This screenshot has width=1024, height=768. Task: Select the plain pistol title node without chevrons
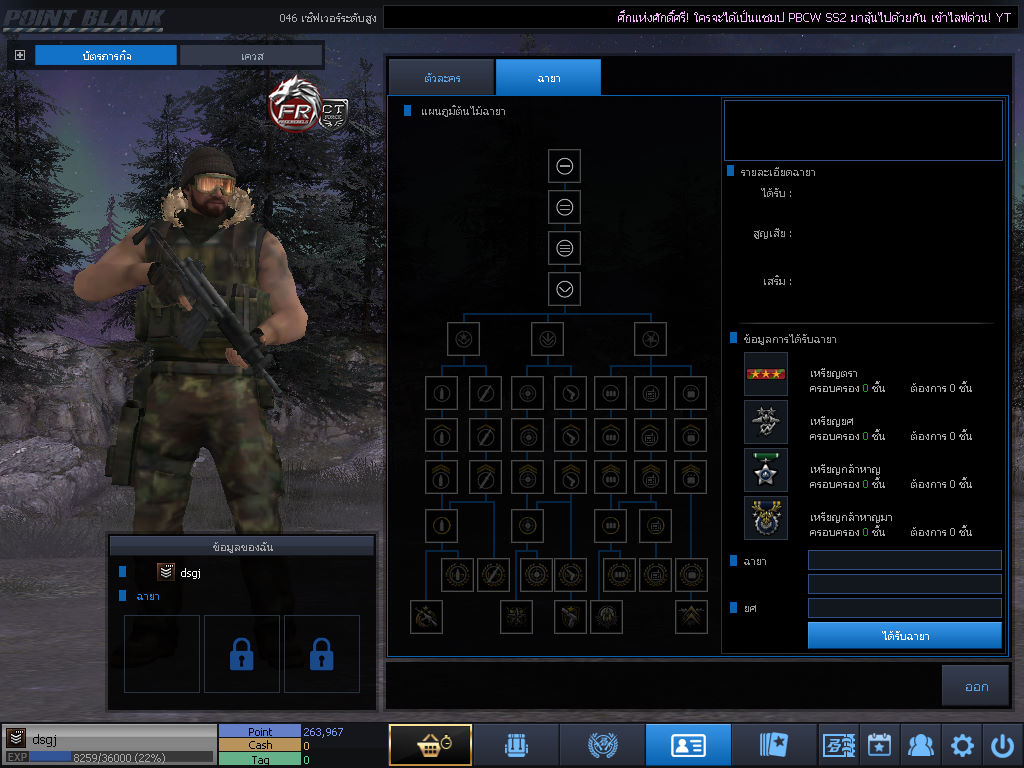[570, 393]
